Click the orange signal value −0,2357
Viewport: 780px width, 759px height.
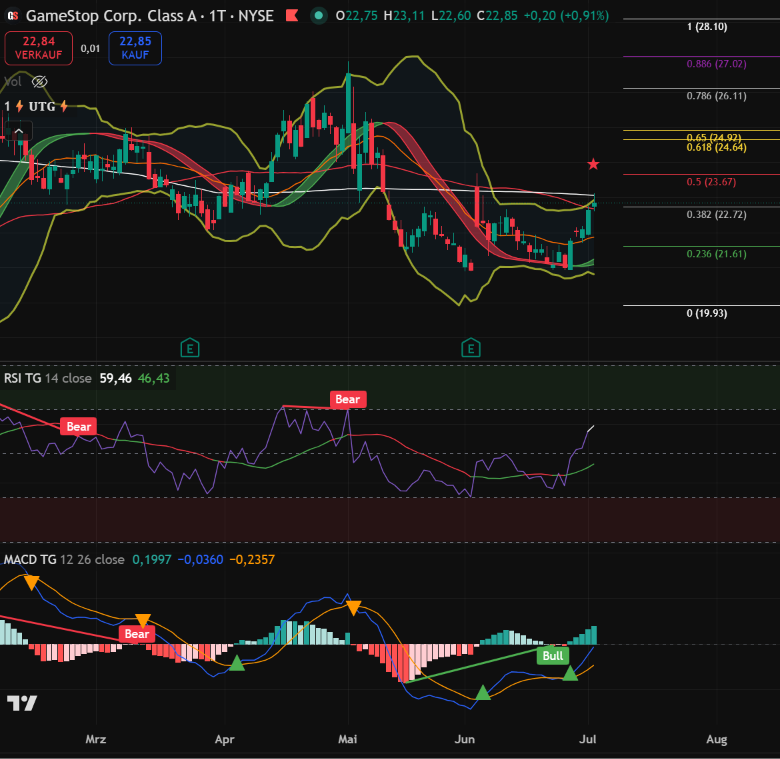coord(252,560)
